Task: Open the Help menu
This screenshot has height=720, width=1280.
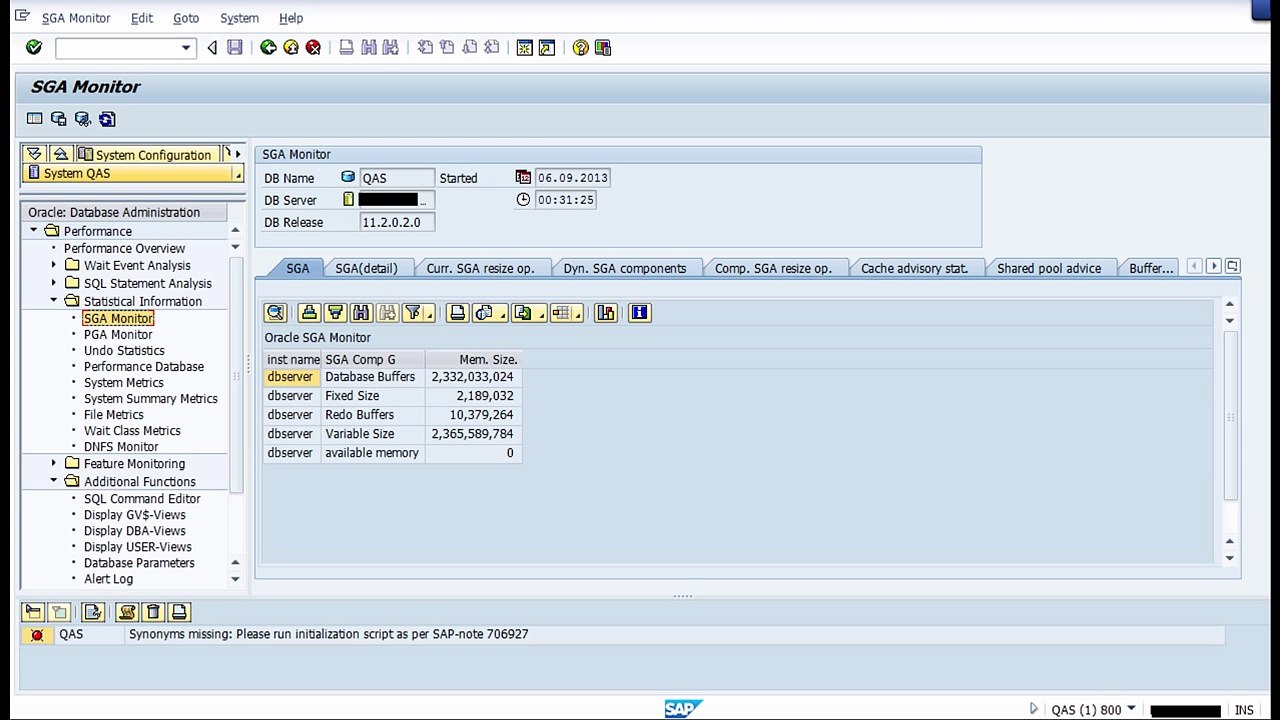Action: click(291, 18)
